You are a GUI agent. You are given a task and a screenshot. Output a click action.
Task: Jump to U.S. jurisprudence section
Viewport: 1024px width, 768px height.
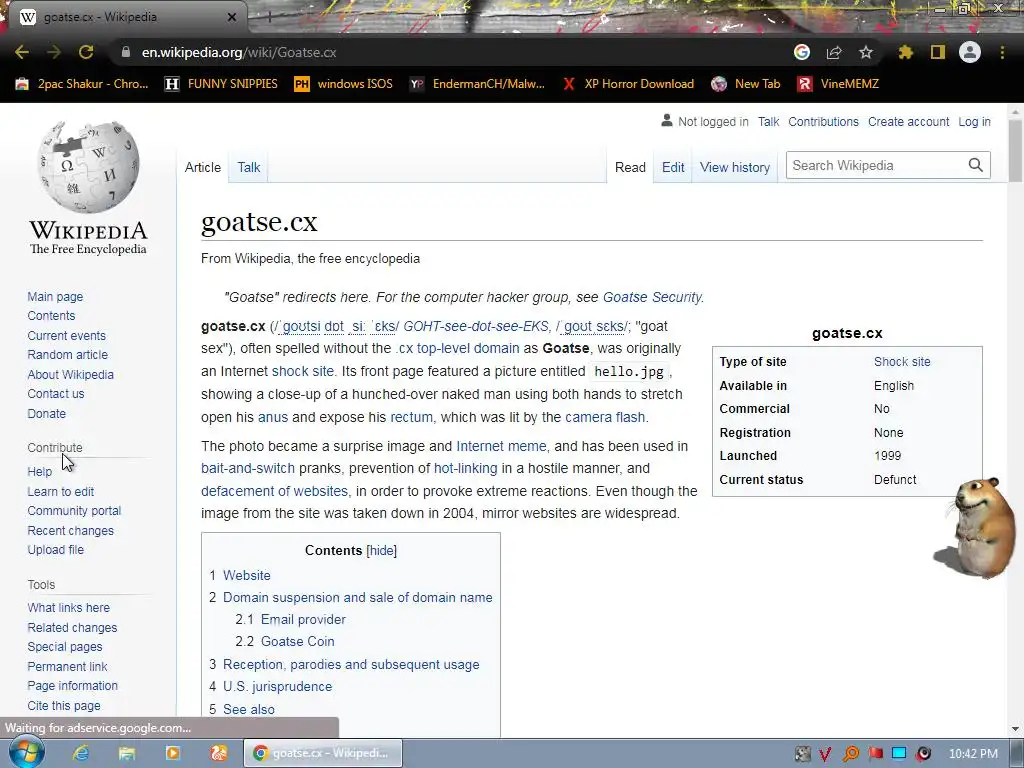(x=278, y=686)
